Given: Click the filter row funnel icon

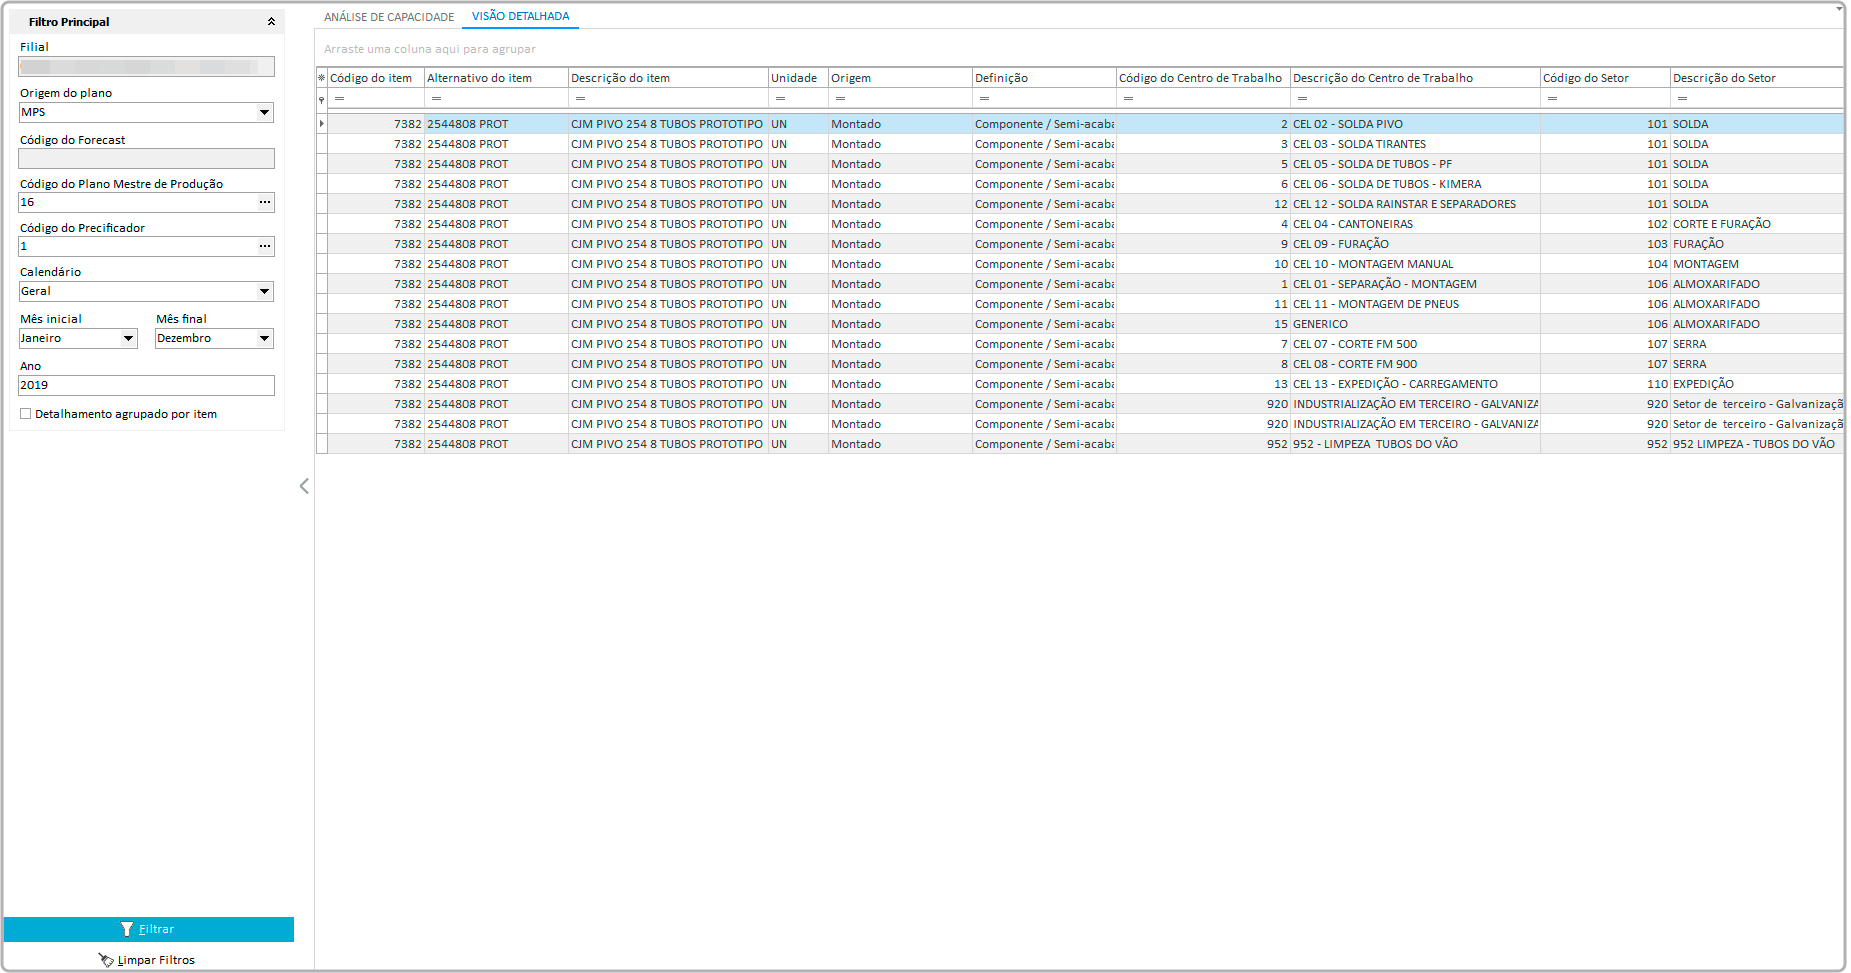Looking at the screenshot, I should point(321,99).
